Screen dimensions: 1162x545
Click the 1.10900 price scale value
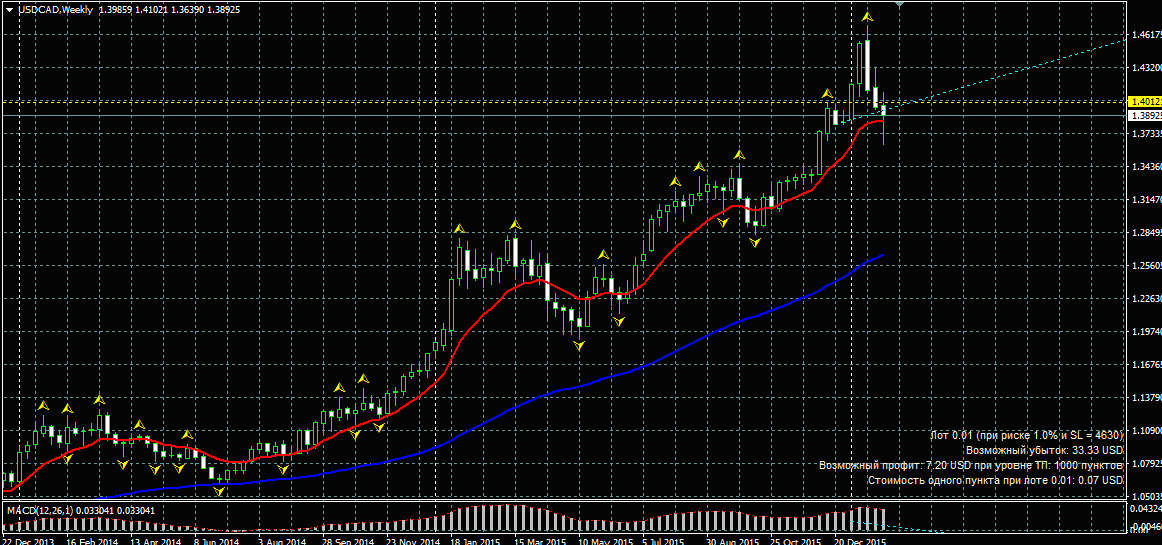click(x=1146, y=431)
